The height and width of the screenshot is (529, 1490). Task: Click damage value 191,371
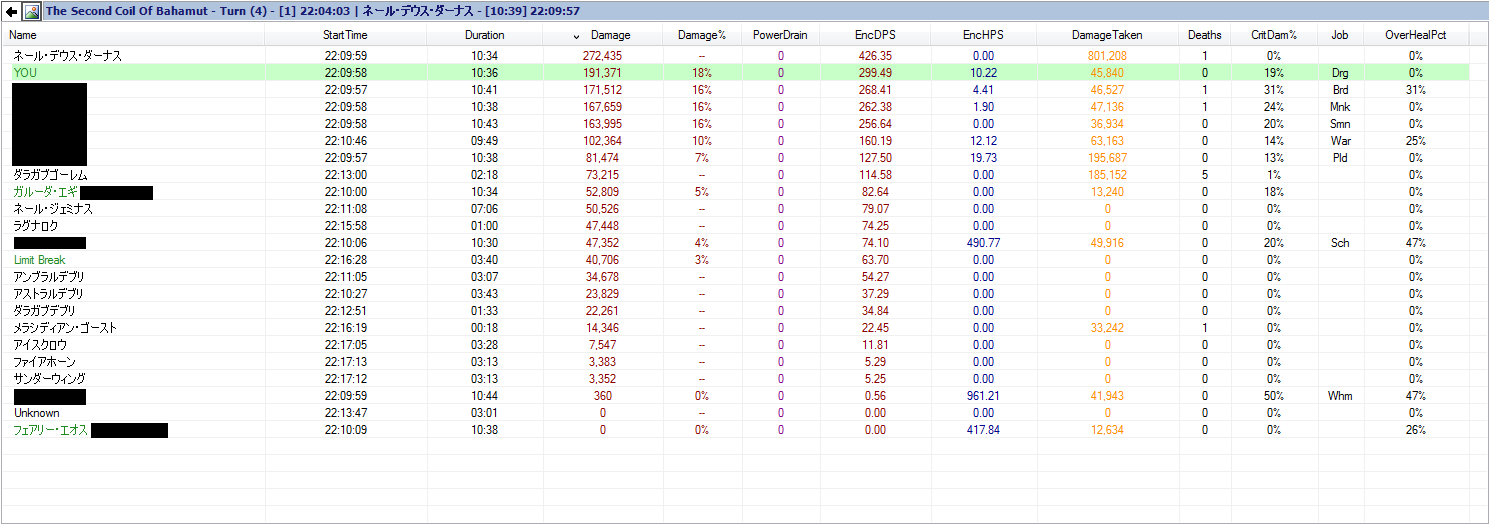602,73
